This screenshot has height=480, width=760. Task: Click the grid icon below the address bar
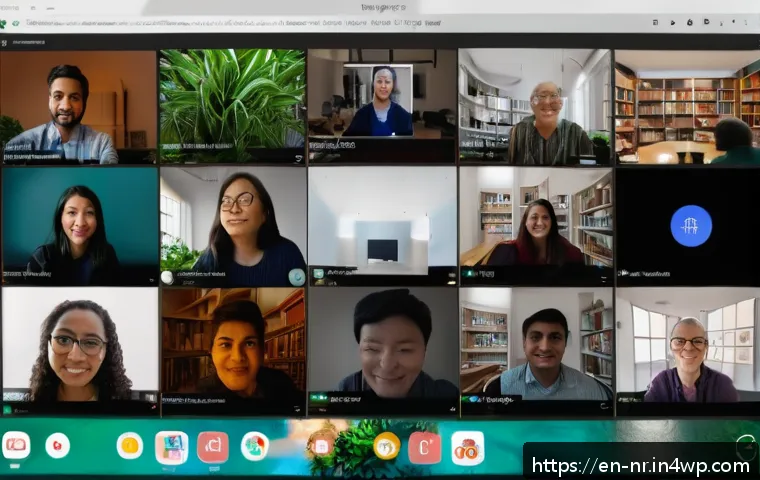[4, 43]
